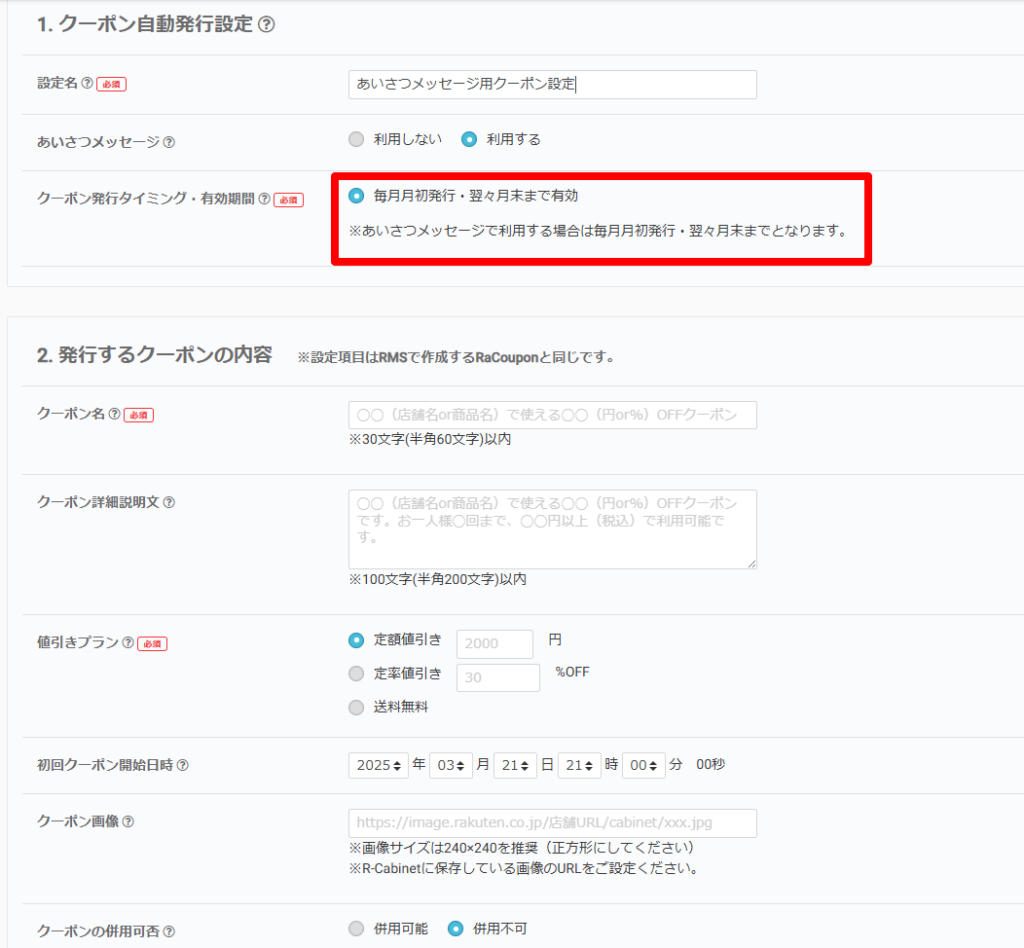Click help icon next to あいさつメッセージ
Image resolution: width=1024 pixels, height=948 pixels.
(168, 142)
